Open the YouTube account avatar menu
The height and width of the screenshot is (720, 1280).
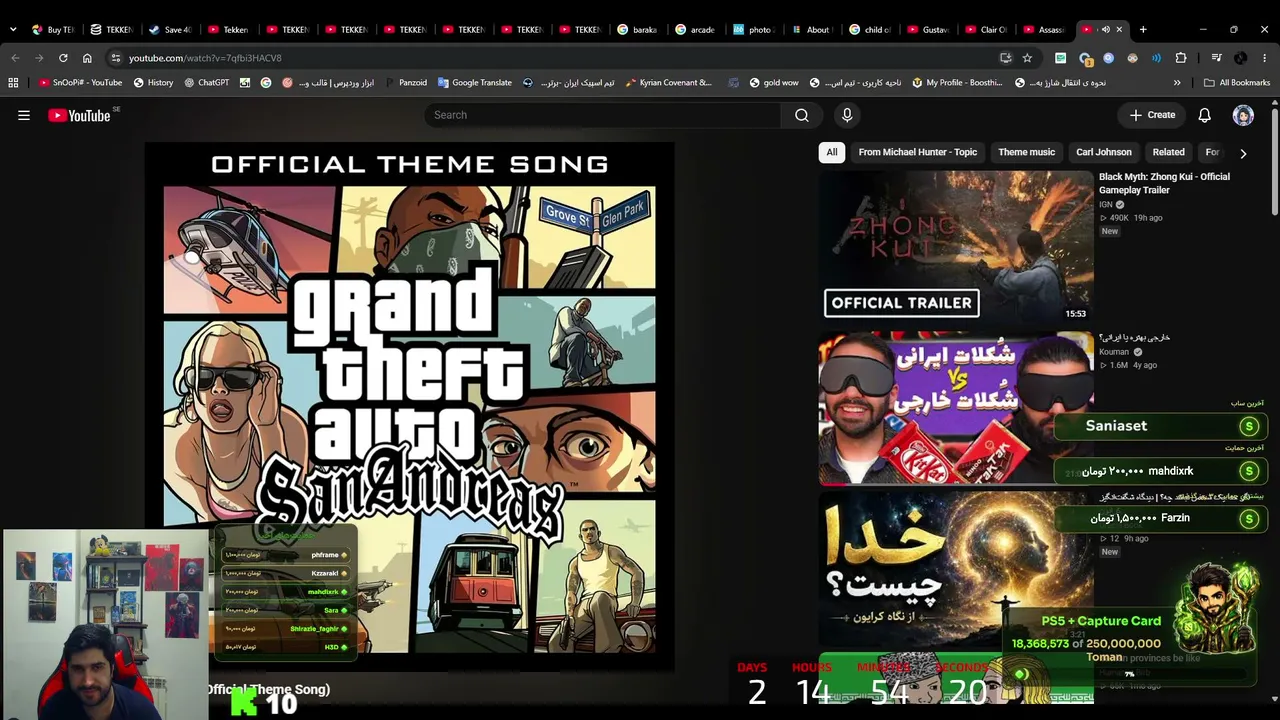1243,115
